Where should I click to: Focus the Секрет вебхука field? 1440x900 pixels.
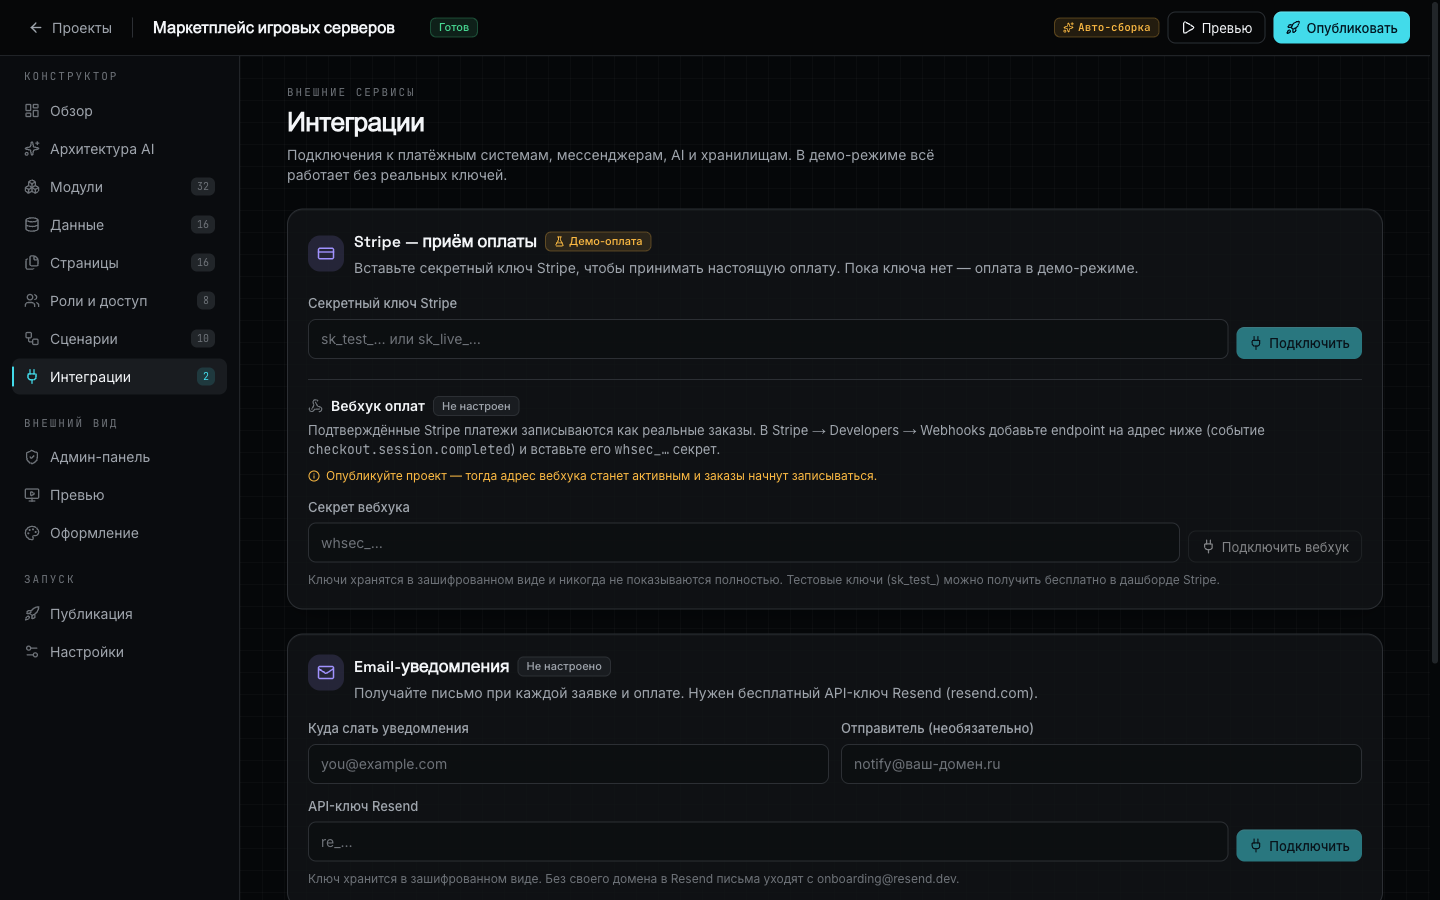pos(744,543)
